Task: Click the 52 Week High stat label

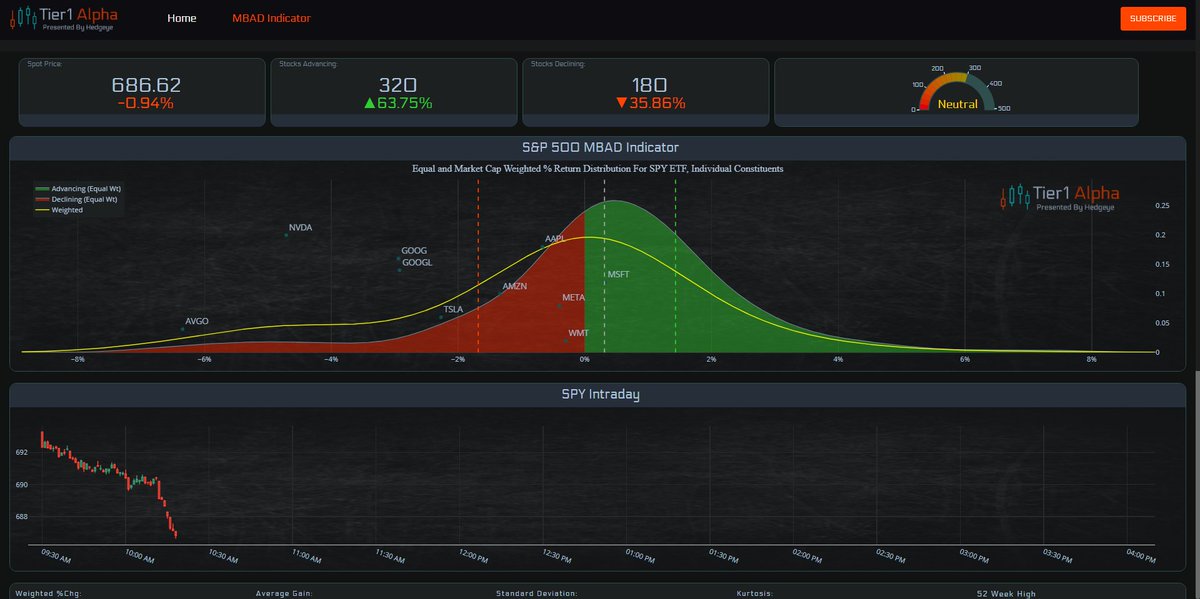Action: tap(1006, 593)
